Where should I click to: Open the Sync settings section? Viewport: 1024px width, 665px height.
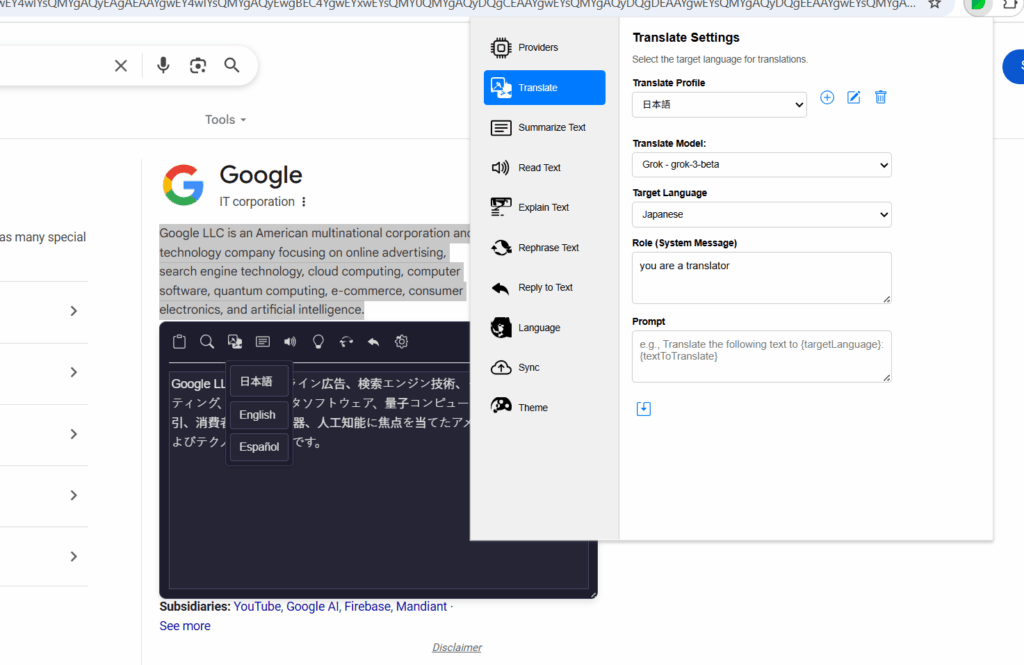pos(544,368)
